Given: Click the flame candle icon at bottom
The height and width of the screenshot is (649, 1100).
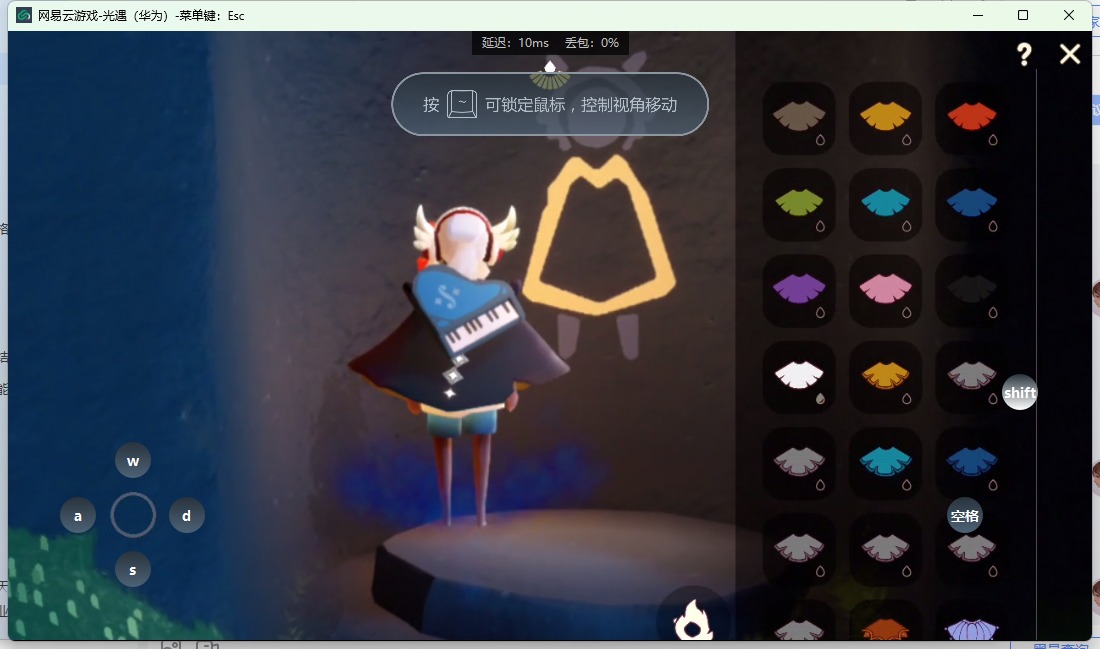Looking at the screenshot, I should (x=693, y=620).
